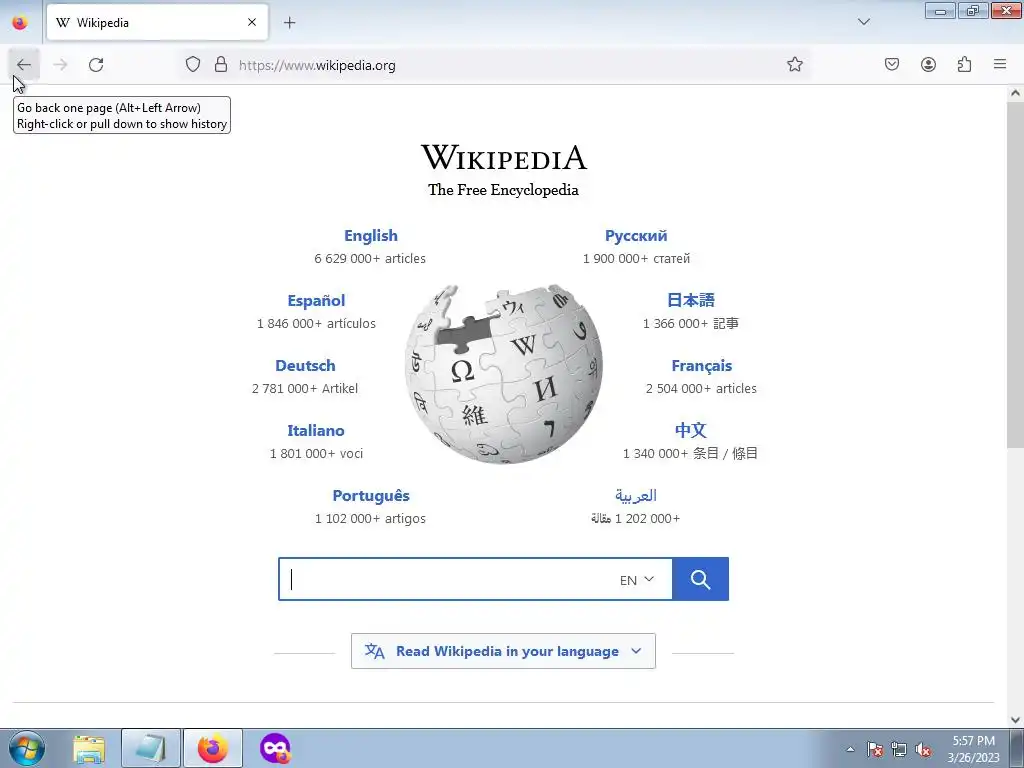Open Action Center flag icon

(874, 749)
